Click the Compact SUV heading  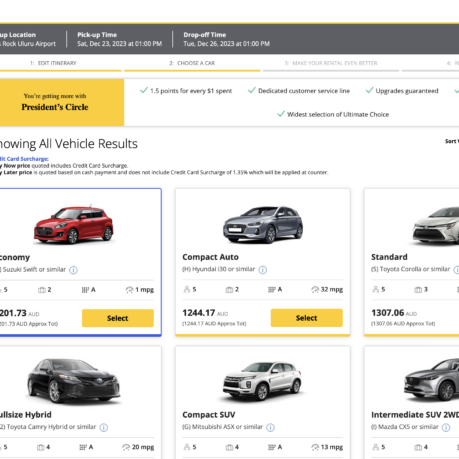tap(209, 415)
